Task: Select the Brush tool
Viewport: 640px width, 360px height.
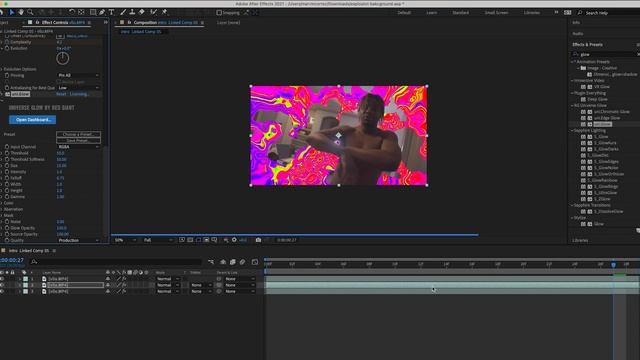Action: [x=123, y=13]
